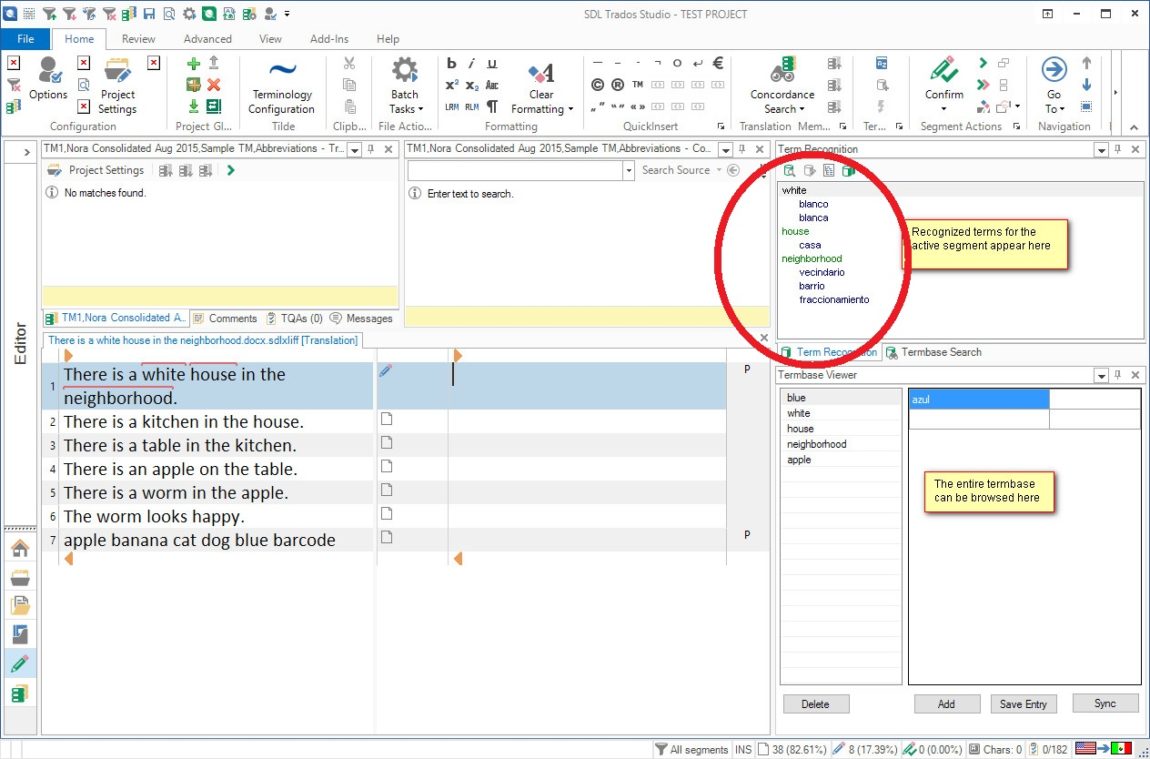Expand the collapsed Editor navigation pane arrow
The height and width of the screenshot is (759, 1150).
[x=27, y=153]
